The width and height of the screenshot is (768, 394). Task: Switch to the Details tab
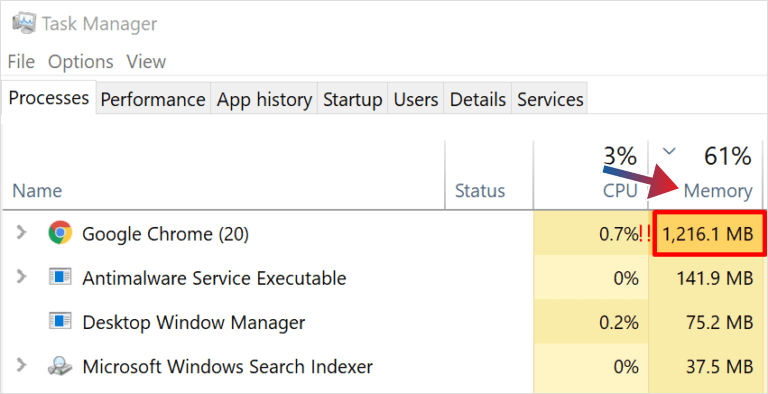click(478, 99)
